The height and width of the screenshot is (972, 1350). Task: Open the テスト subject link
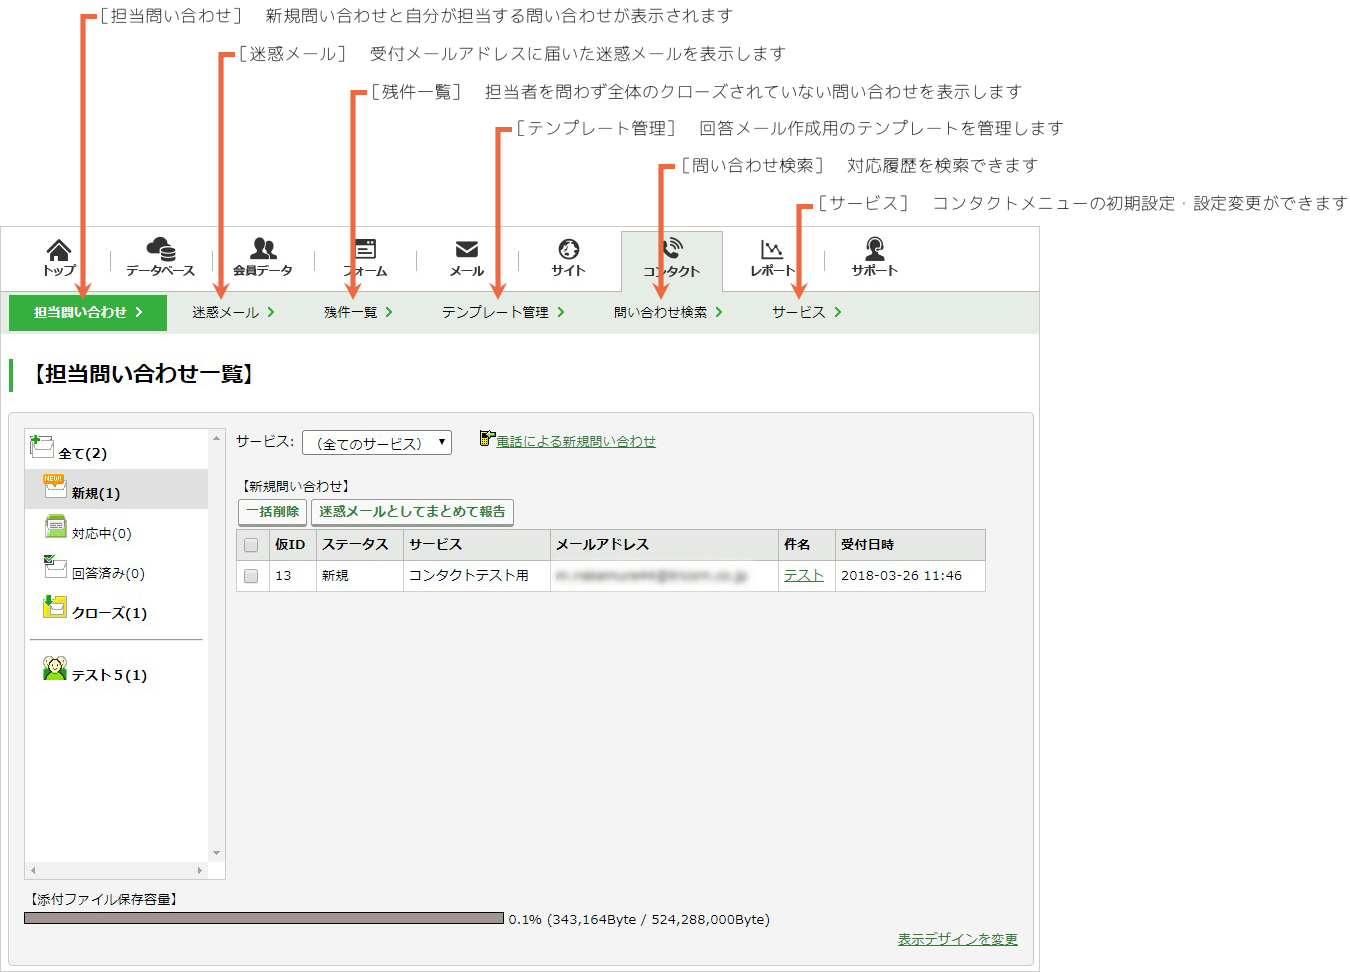(804, 576)
